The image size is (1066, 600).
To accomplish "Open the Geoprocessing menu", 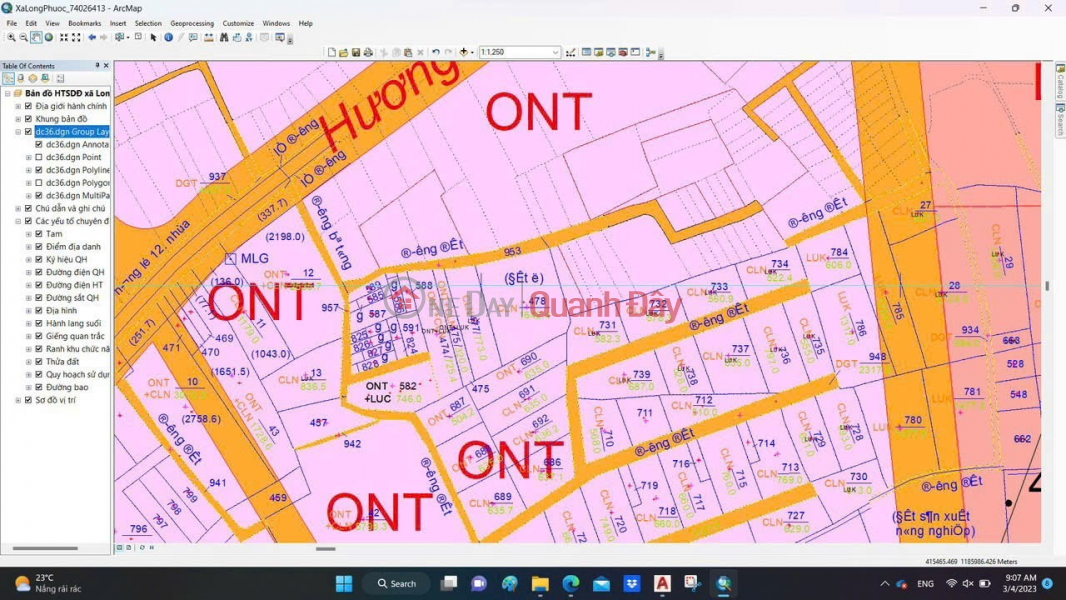I will coord(192,23).
